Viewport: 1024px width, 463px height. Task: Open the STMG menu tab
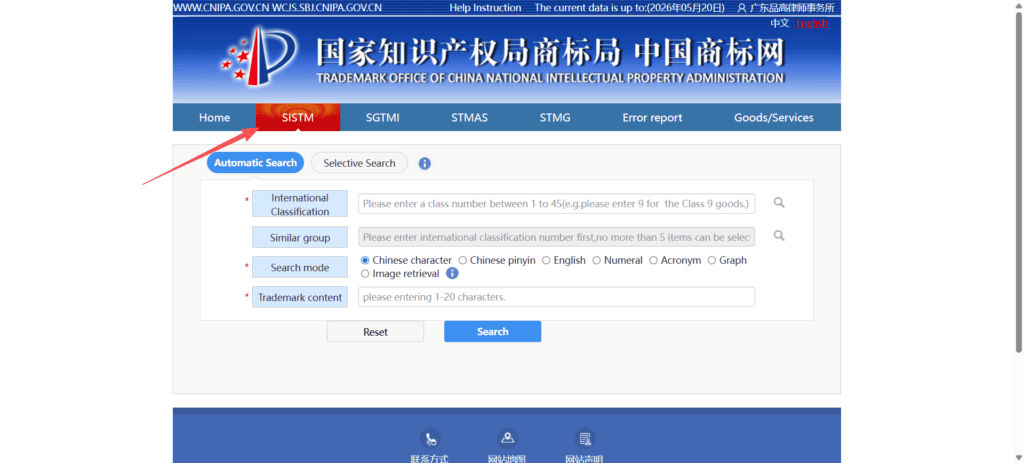point(555,118)
